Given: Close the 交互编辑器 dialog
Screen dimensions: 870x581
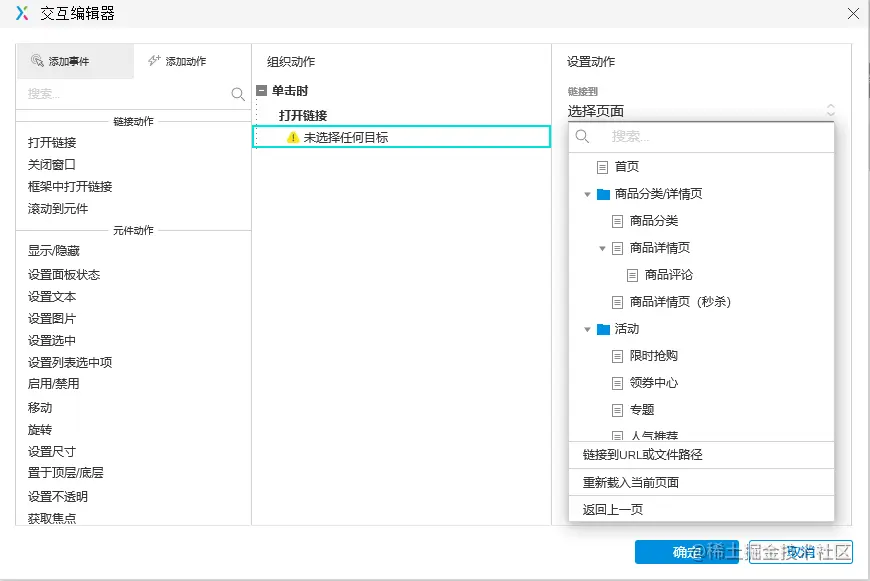Looking at the screenshot, I should tap(853, 13).
